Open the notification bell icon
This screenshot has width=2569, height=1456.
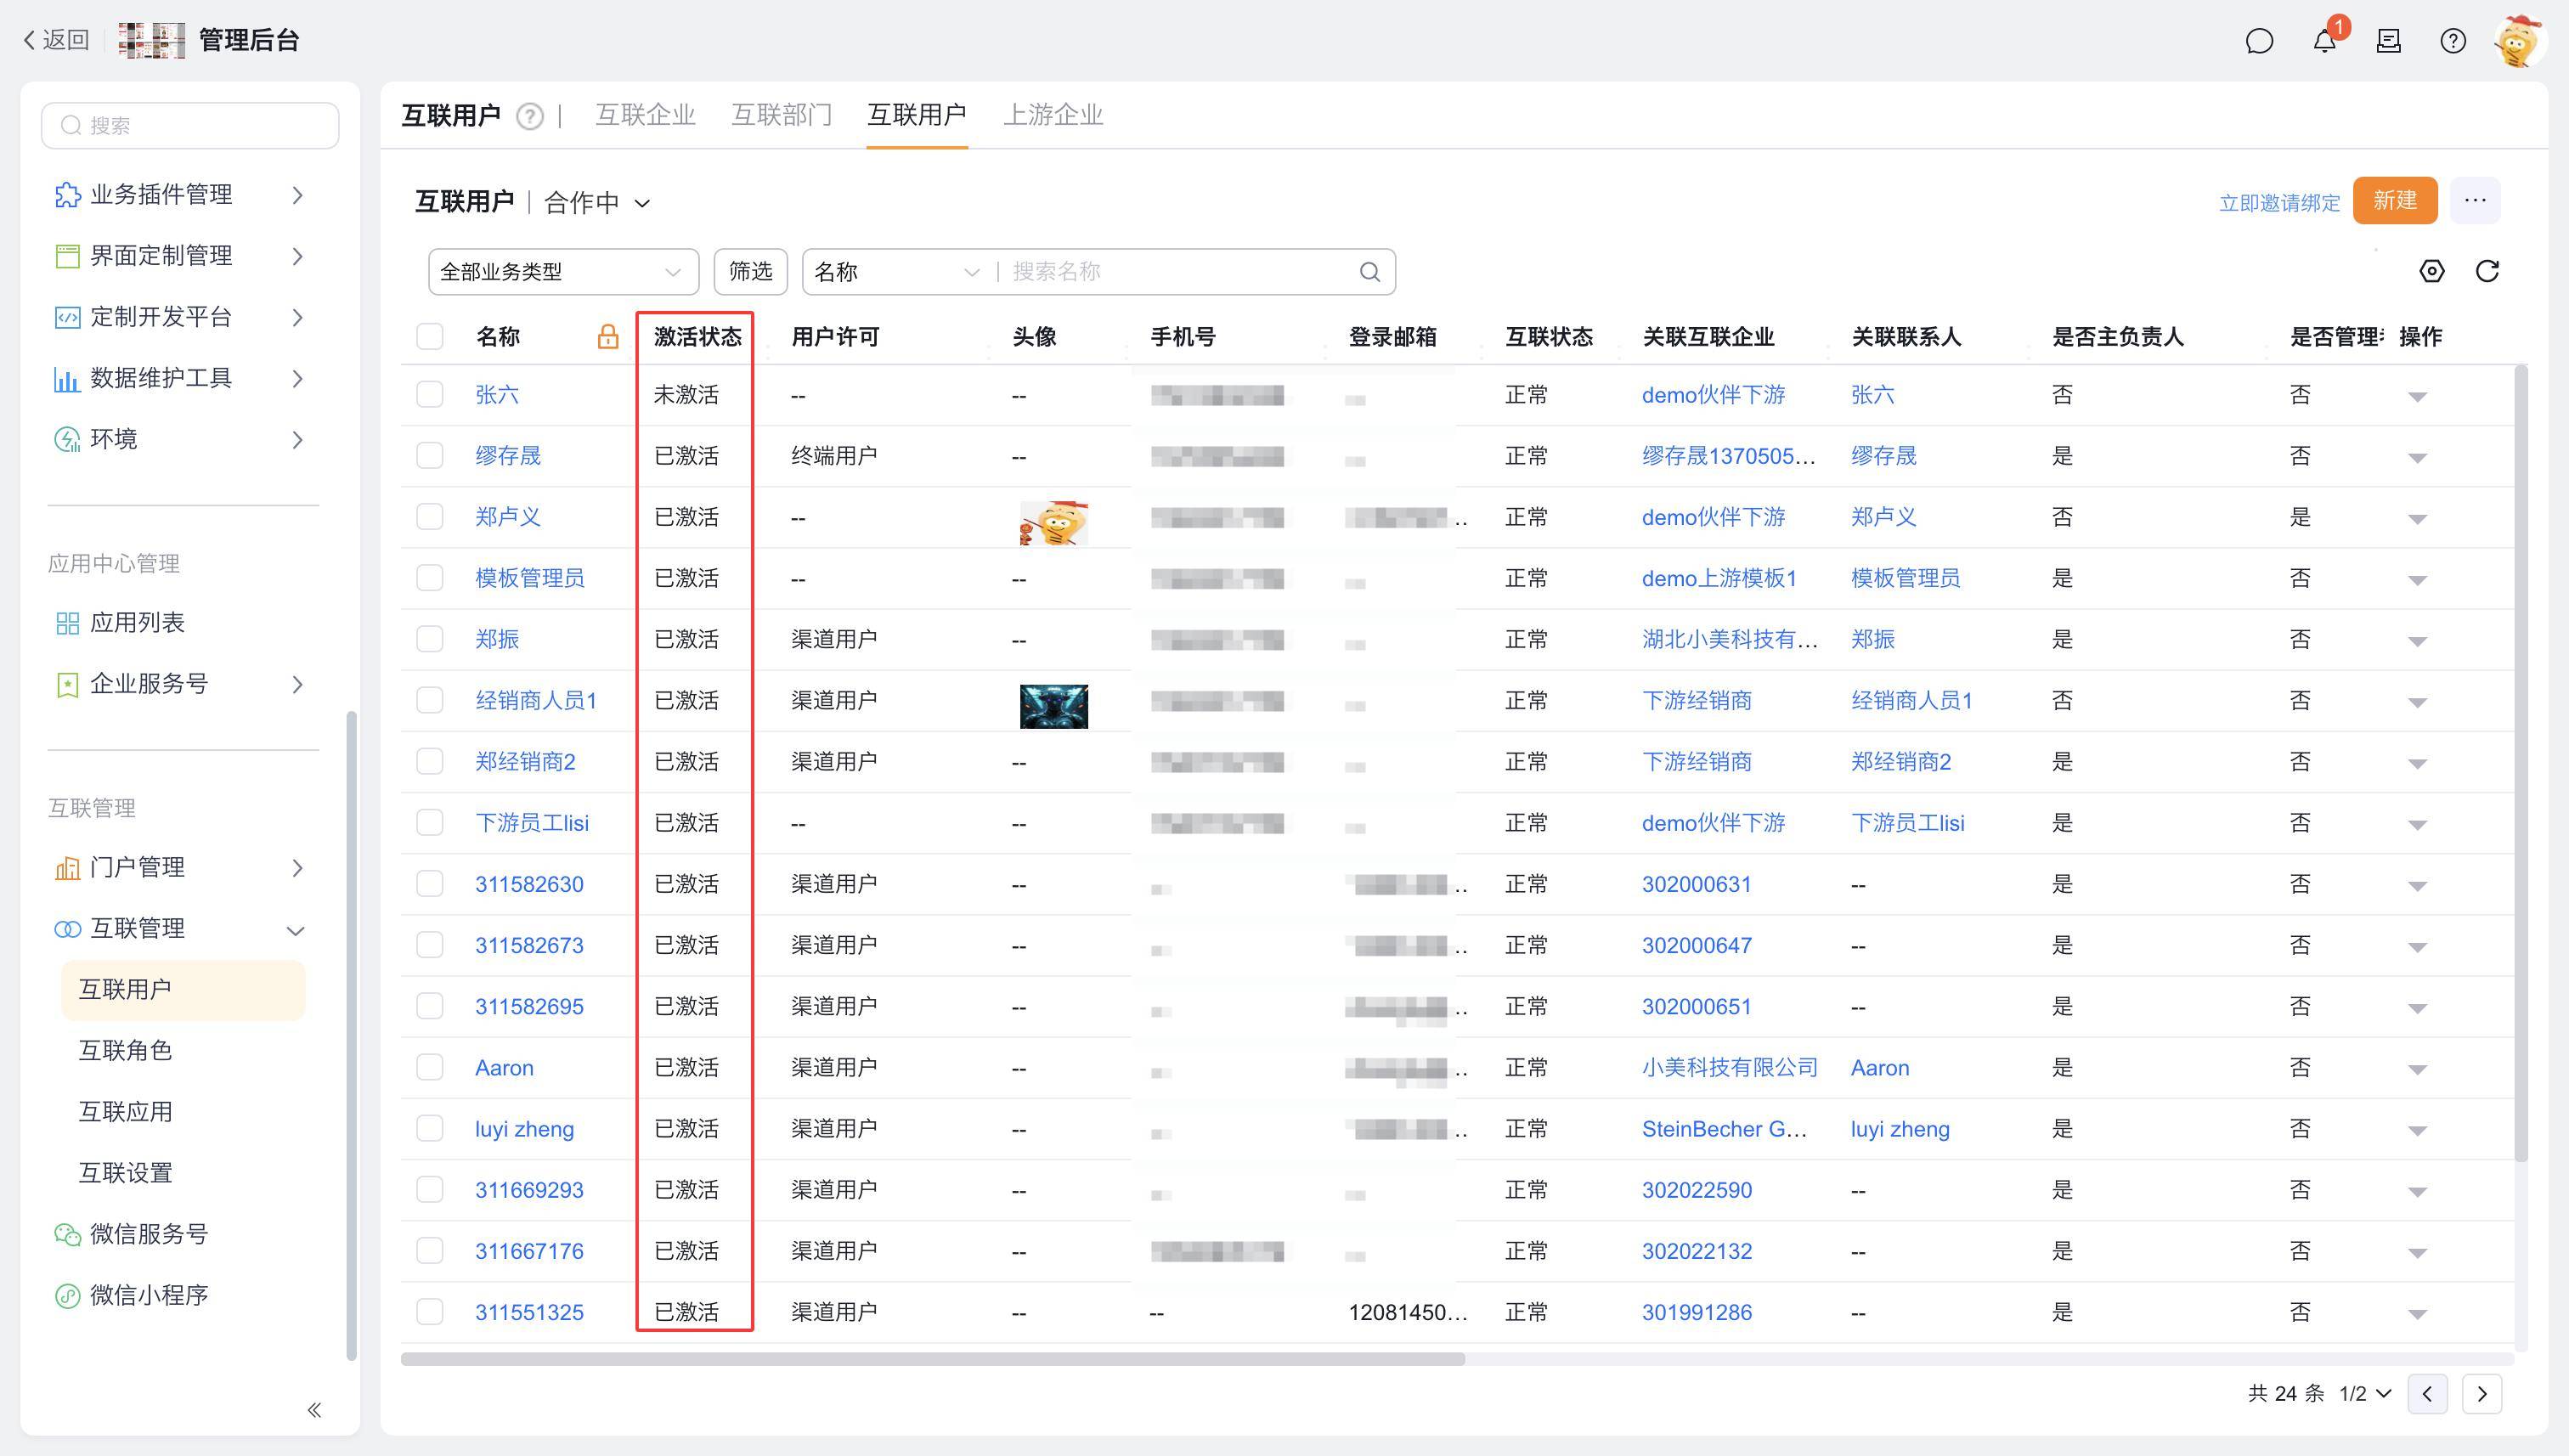[2324, 41]
